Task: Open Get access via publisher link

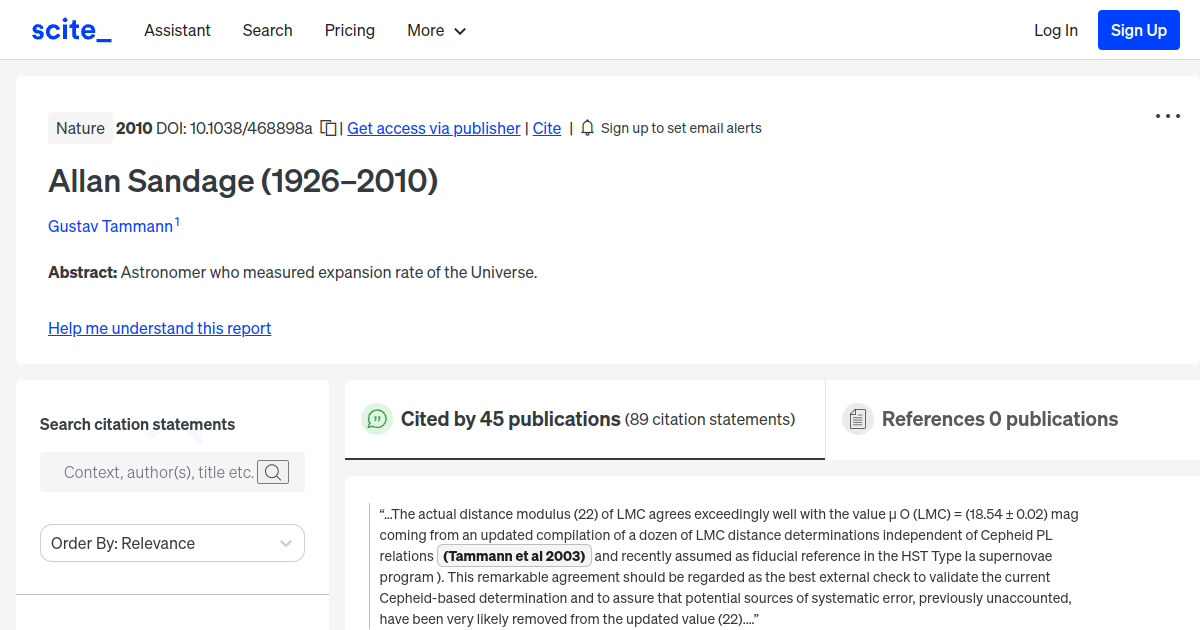Action: [433, 128]
